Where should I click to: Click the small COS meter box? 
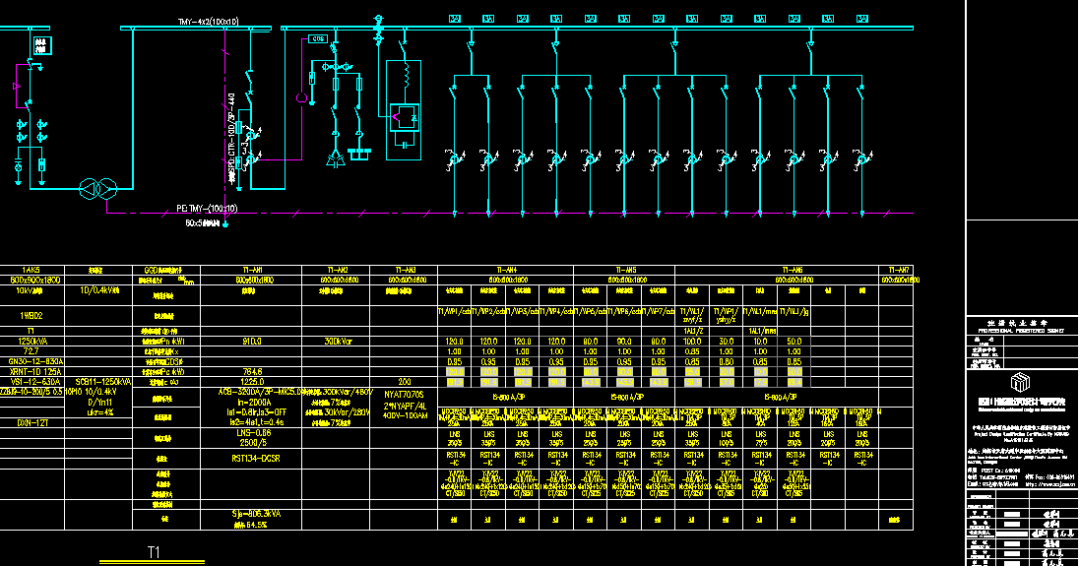point(318,39)
